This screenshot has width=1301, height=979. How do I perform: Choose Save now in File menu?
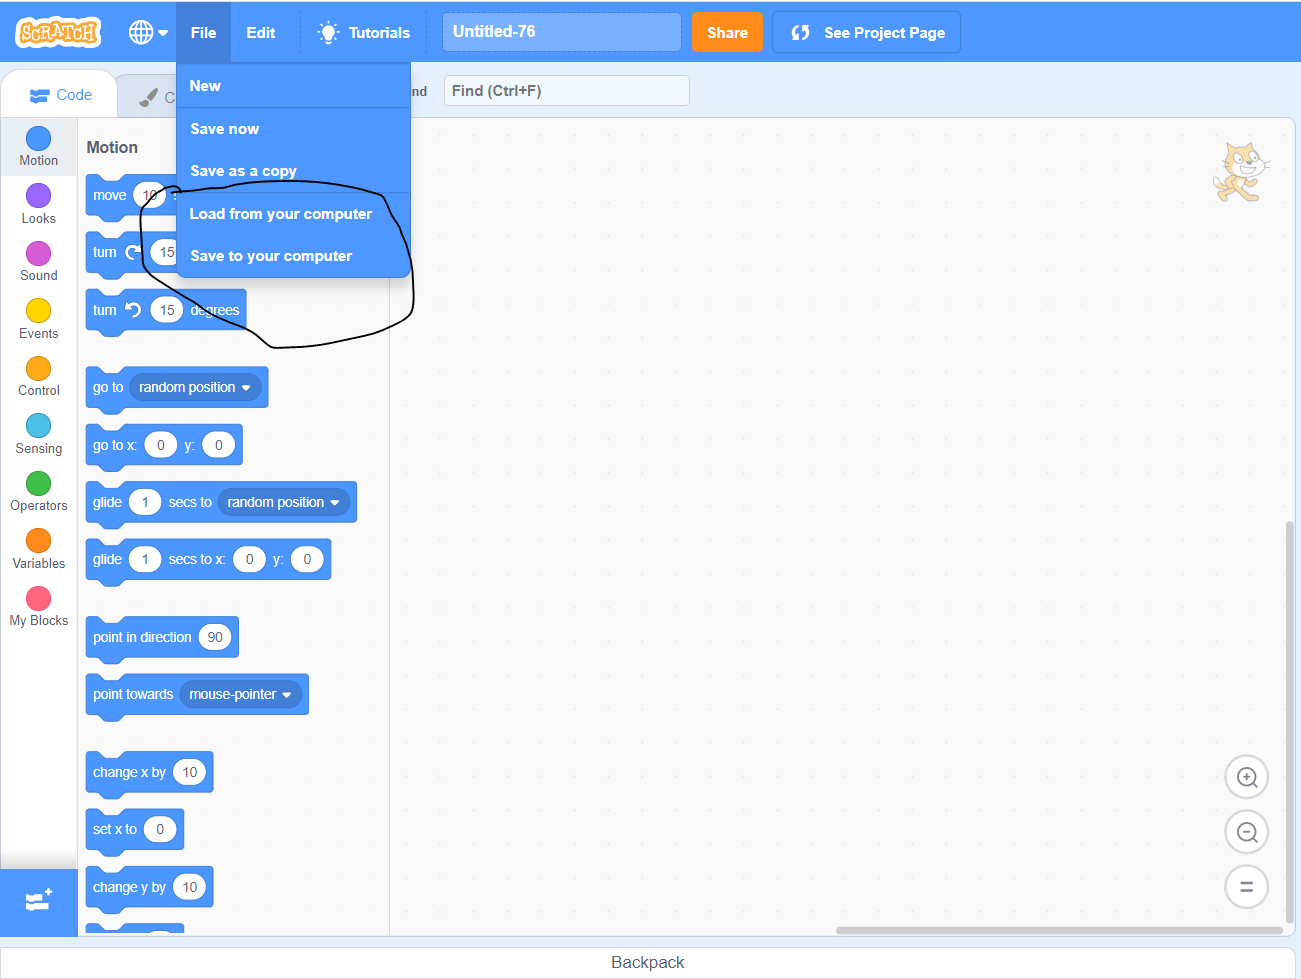[x=293, y=129]
